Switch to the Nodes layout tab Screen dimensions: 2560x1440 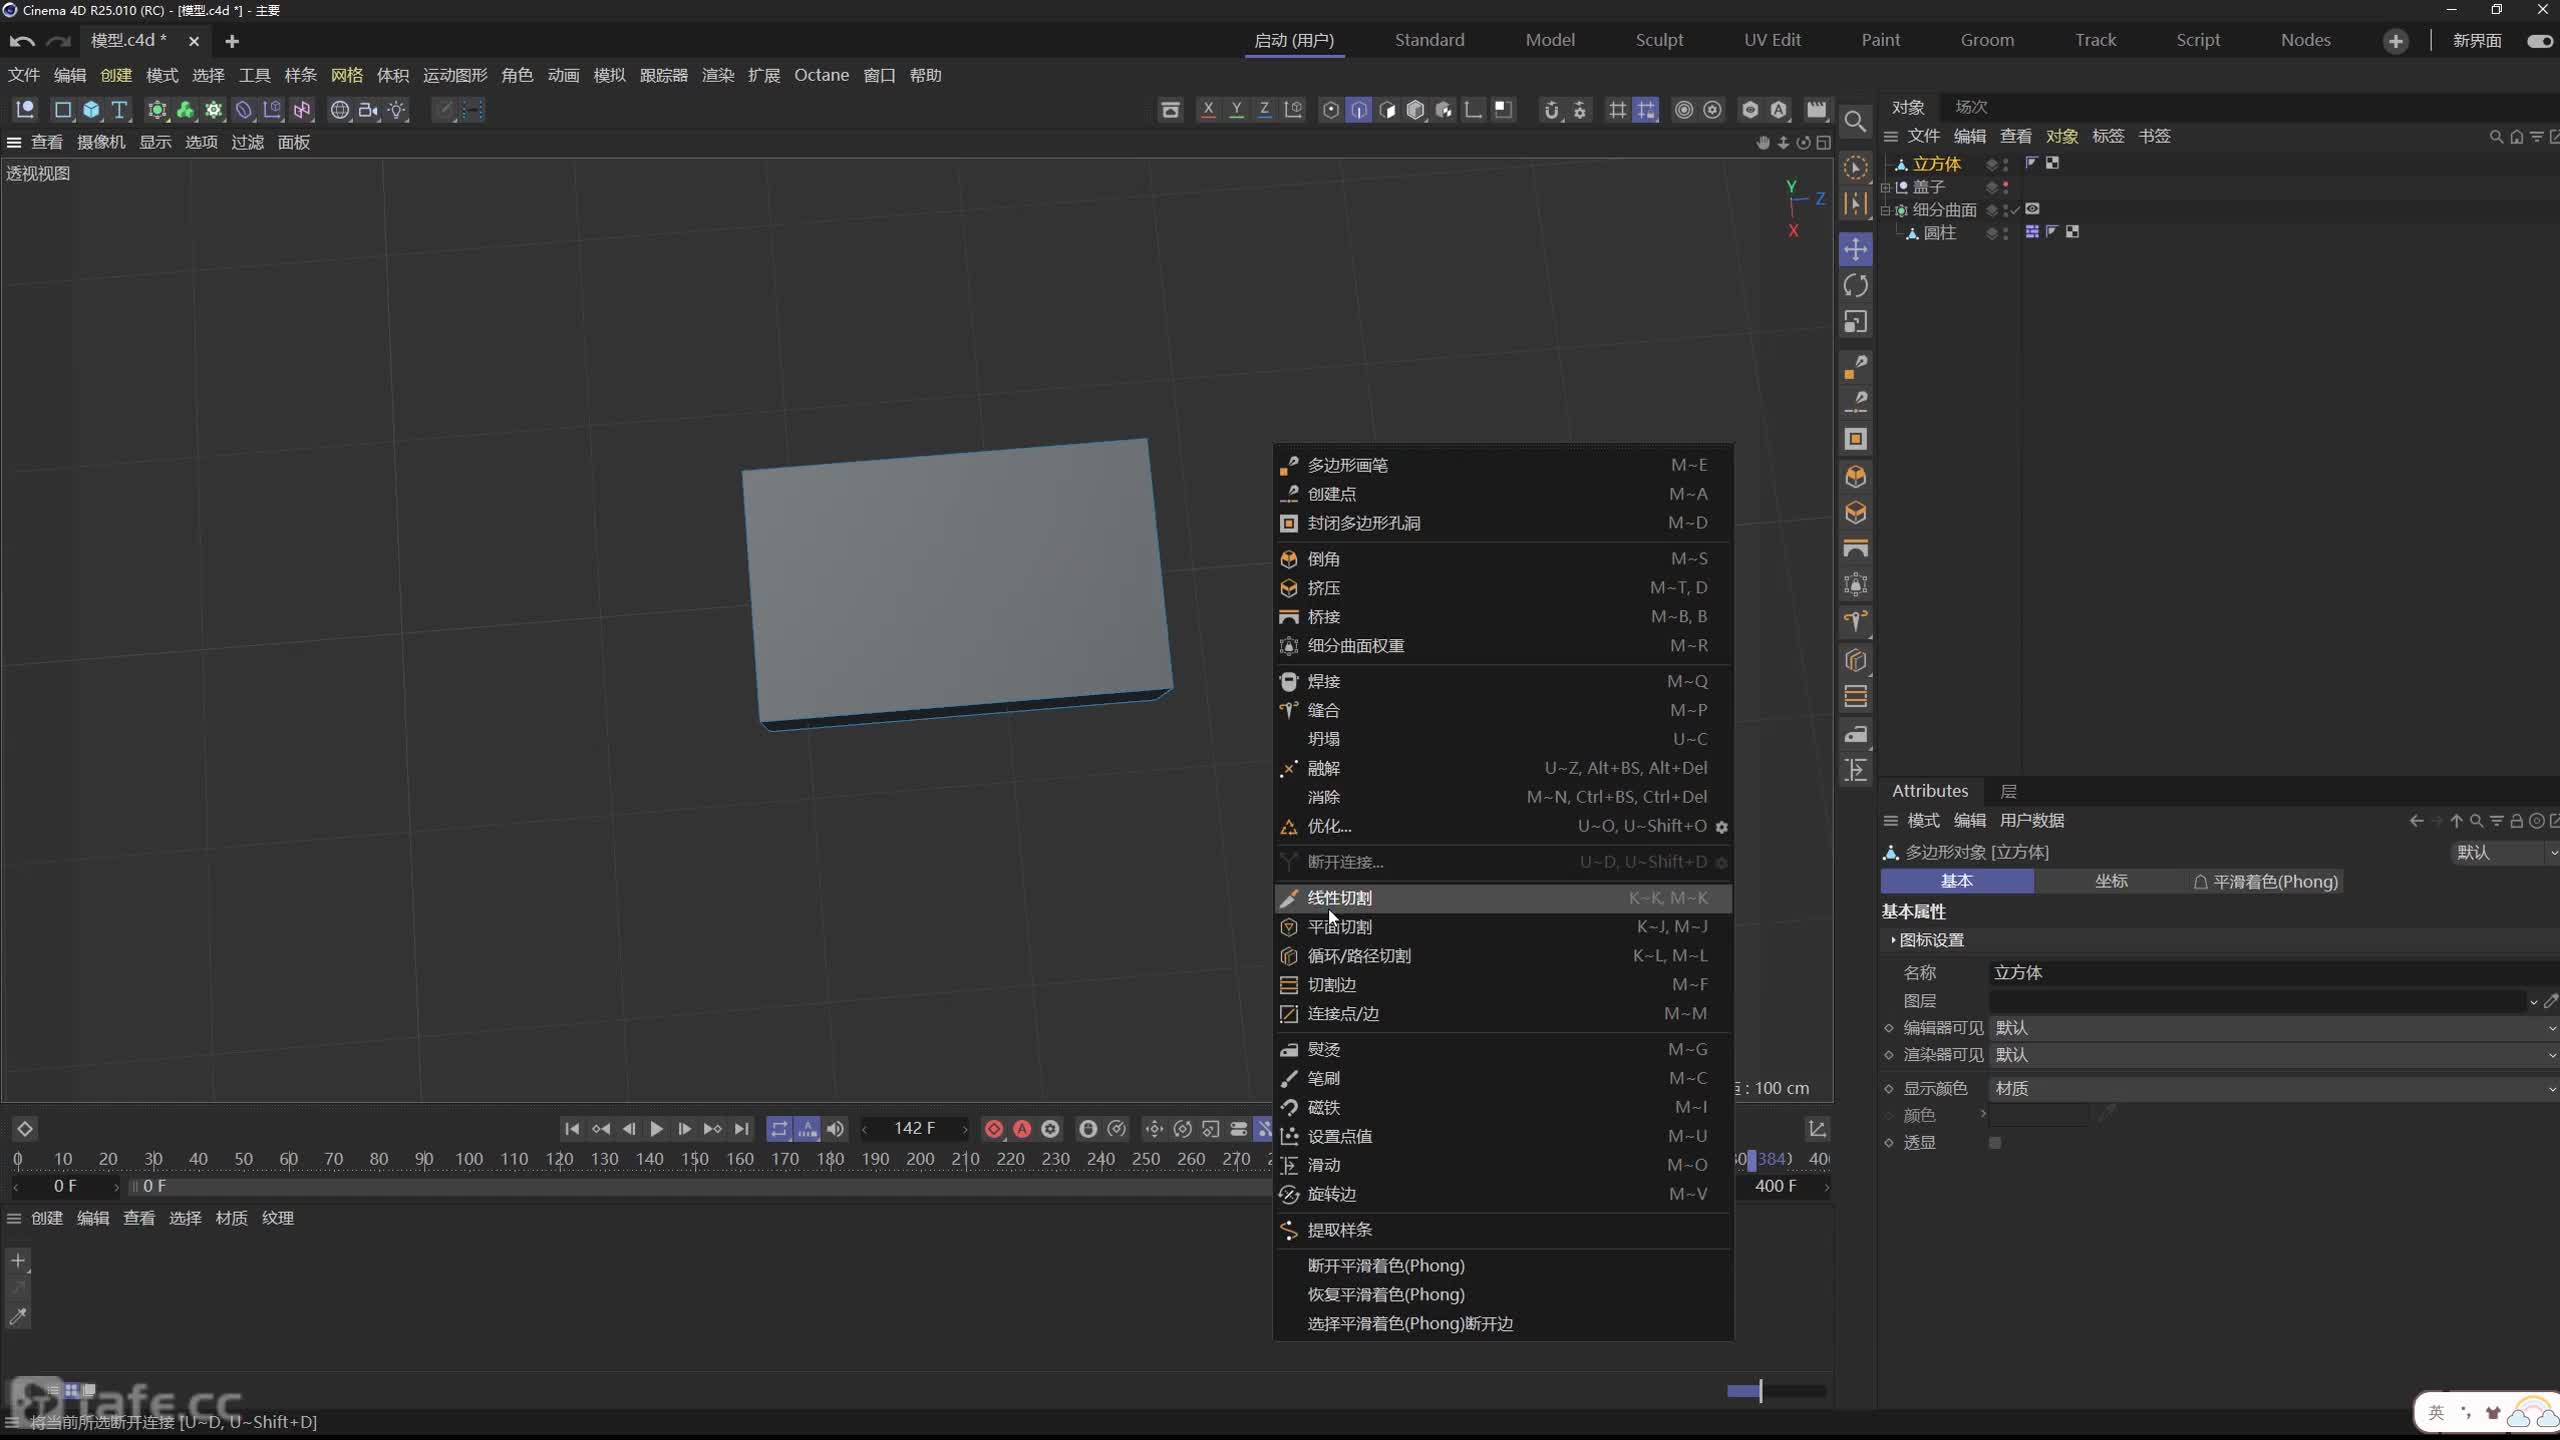pyautogui.click(x=2305, y=40)
